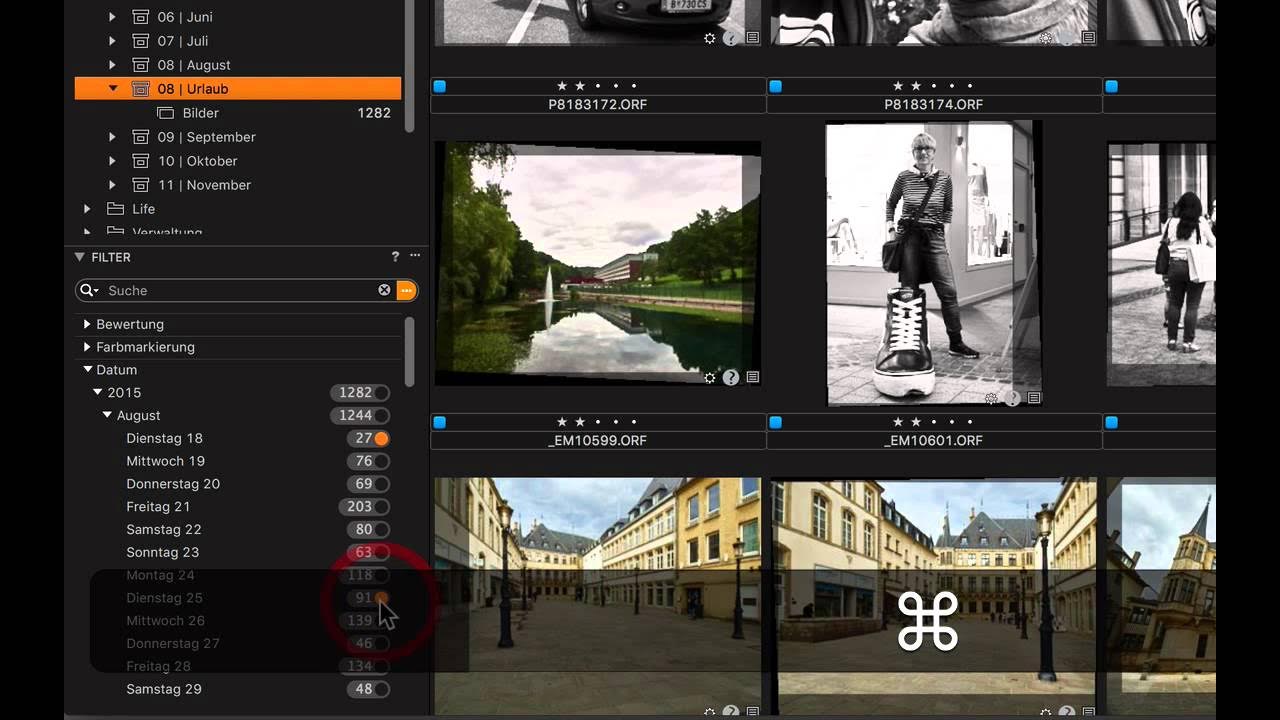Open Filter panel help question mark
The height and width of the screenshot is (720, 1280).
(395, 257)
